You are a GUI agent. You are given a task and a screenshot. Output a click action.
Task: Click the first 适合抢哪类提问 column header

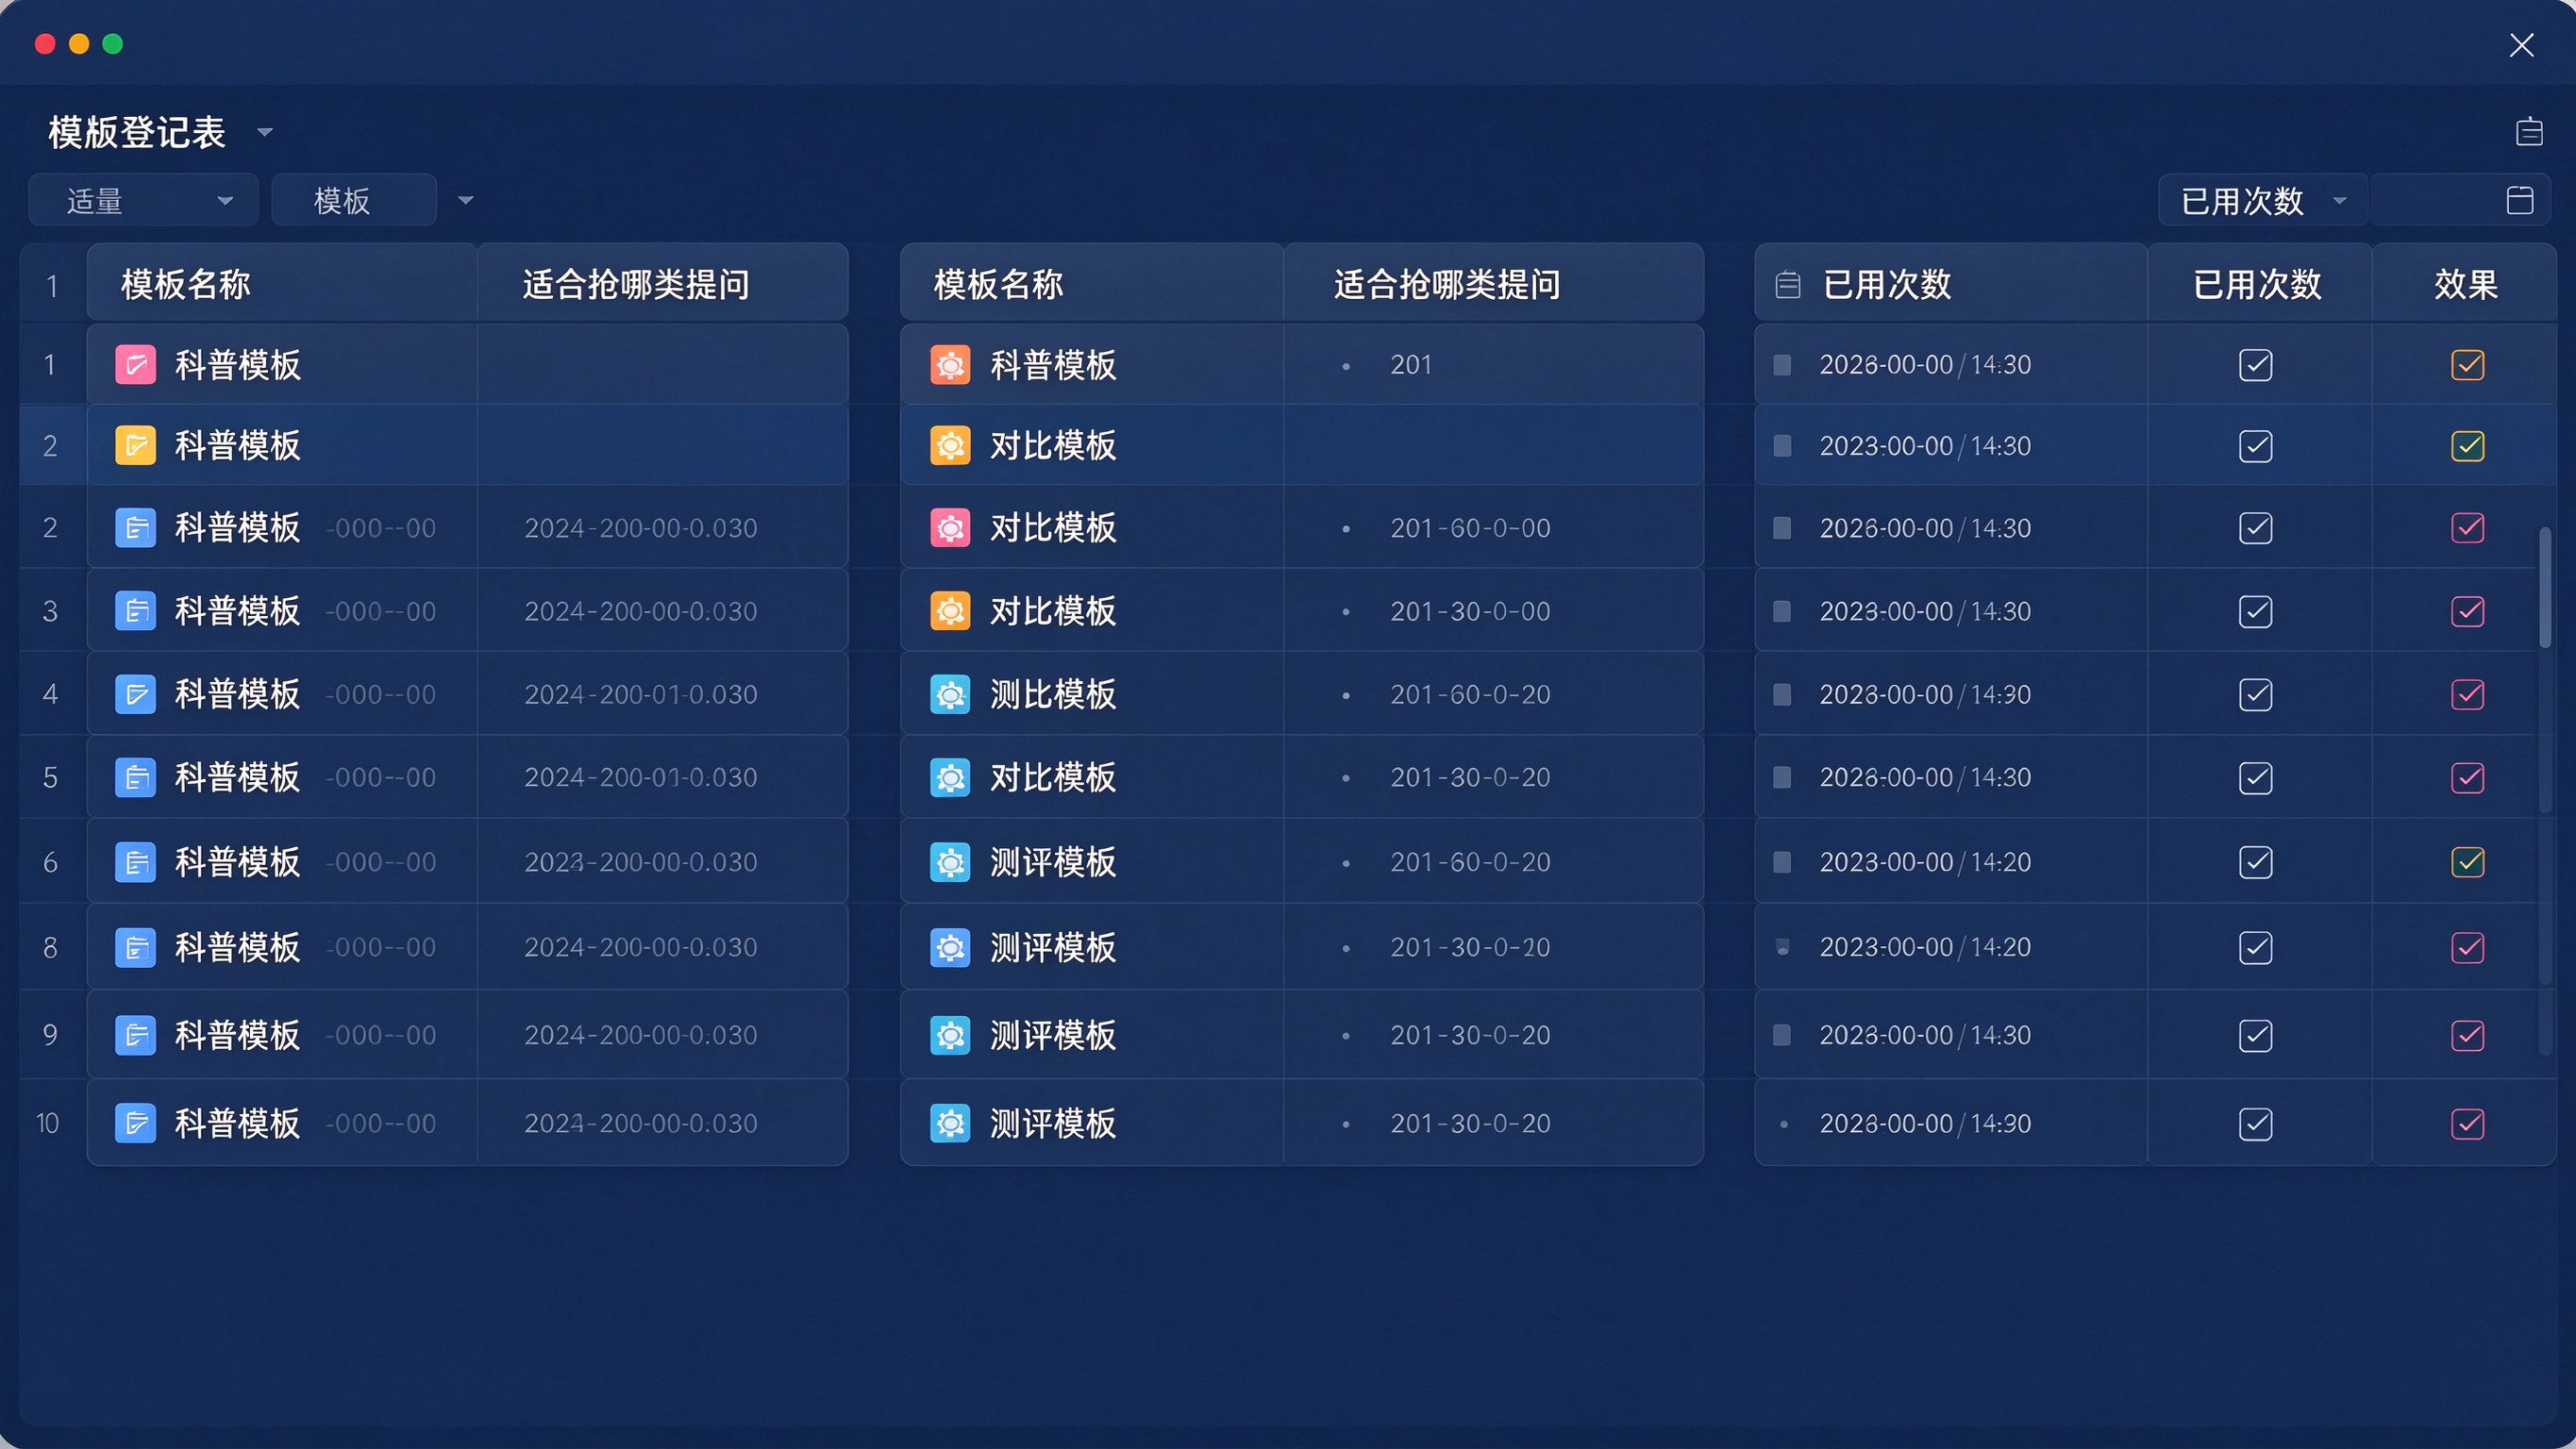click(x=663, y=284)
